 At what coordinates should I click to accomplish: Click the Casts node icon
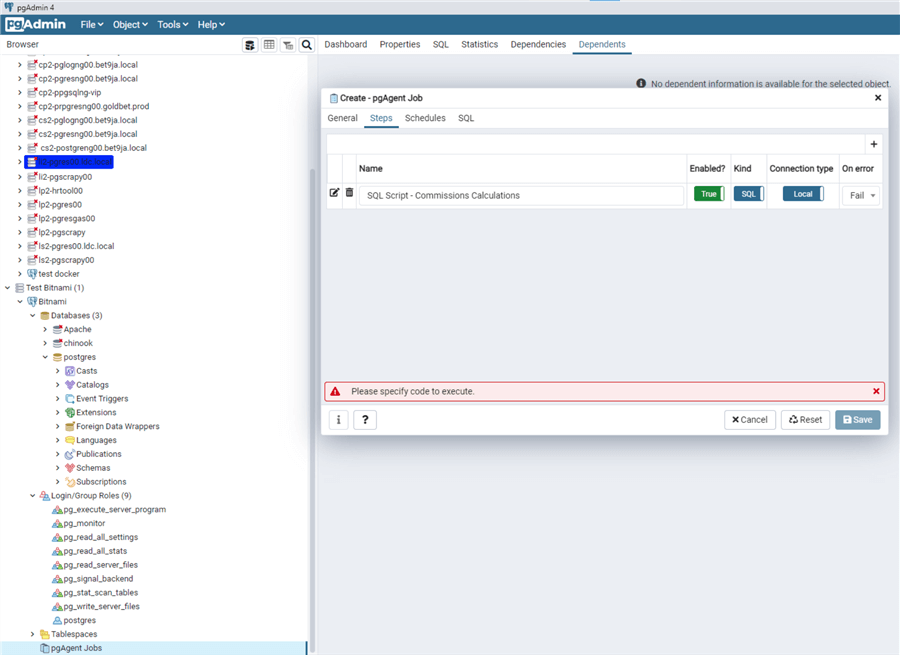click(70, 371)
